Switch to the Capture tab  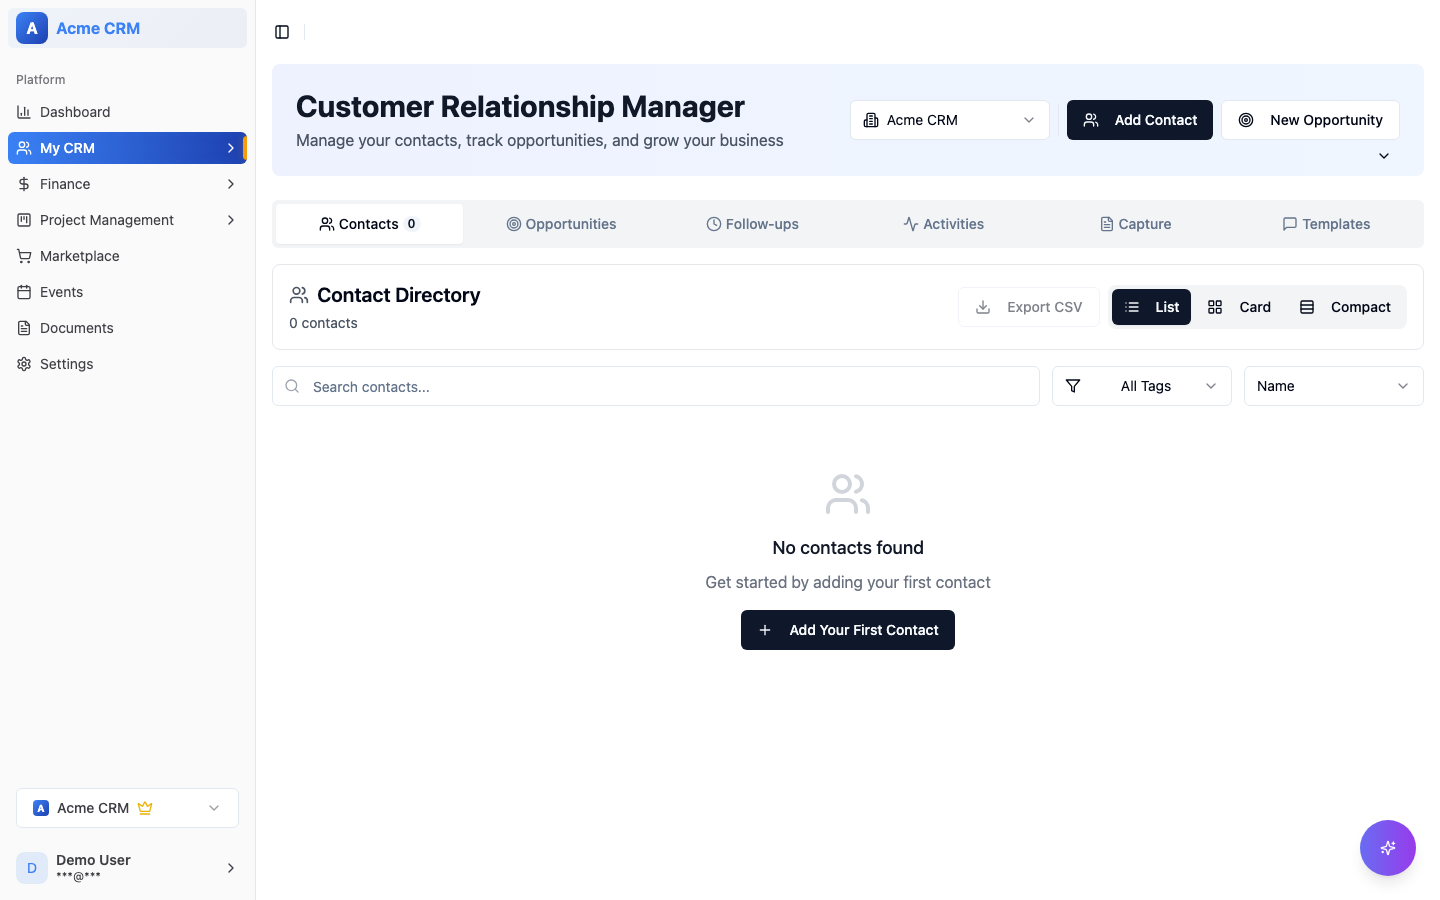point(1135,224)
